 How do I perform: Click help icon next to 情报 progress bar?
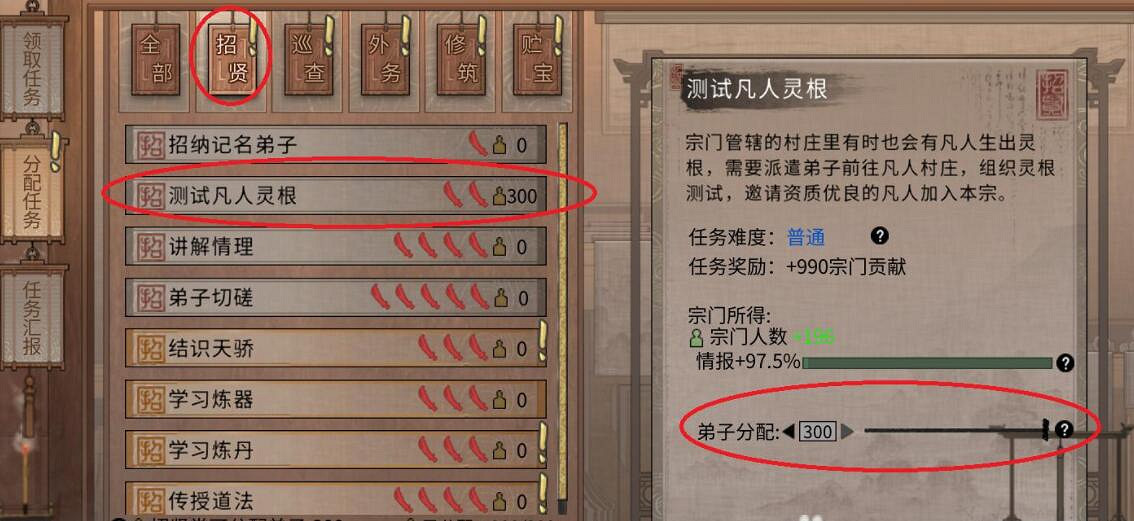pyautogui.click(x=1065, y=363)
